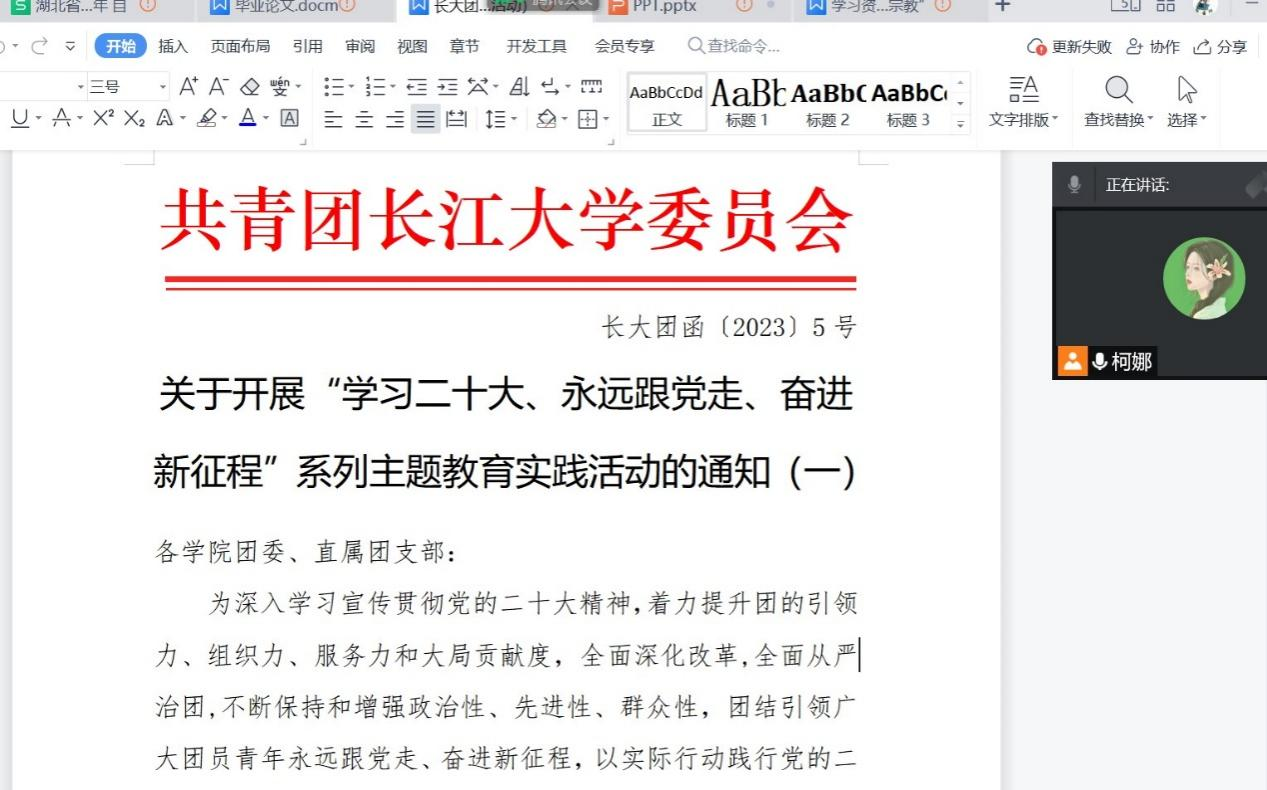Apply superscript formatting
1267x790 pixels.
pos(103,119)
